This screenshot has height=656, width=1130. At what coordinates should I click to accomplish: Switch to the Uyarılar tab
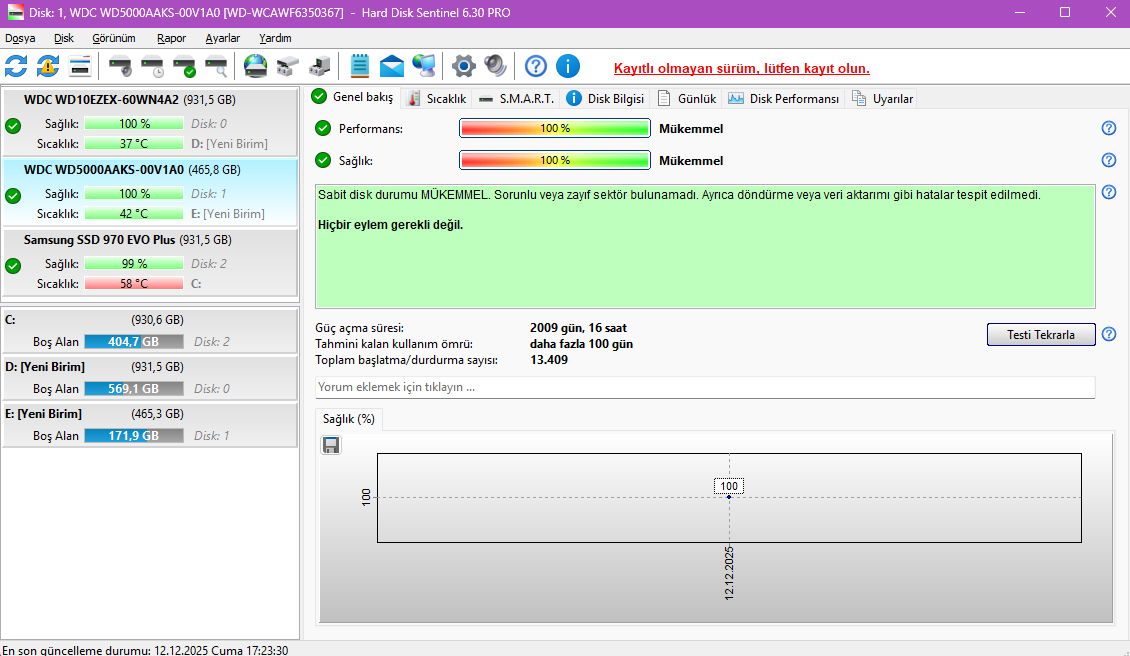[882, 99]
